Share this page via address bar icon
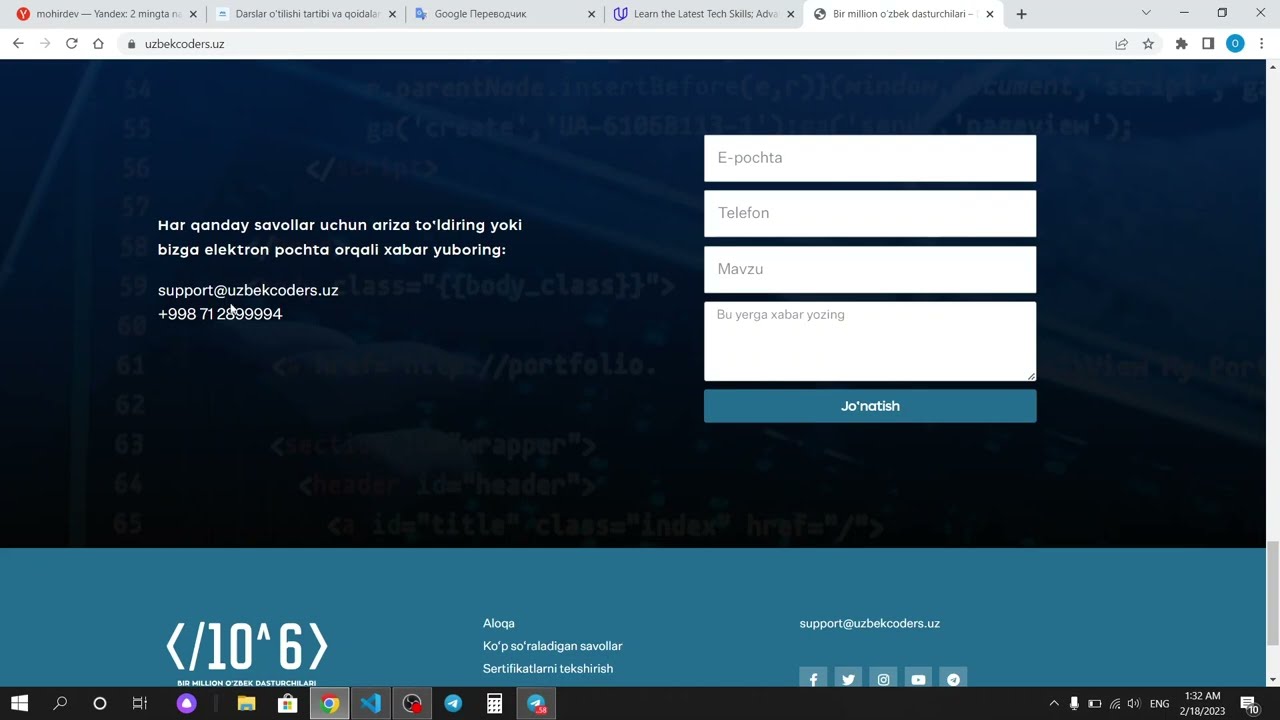This screenshot has width=1280, height=720. point(1121,44)
